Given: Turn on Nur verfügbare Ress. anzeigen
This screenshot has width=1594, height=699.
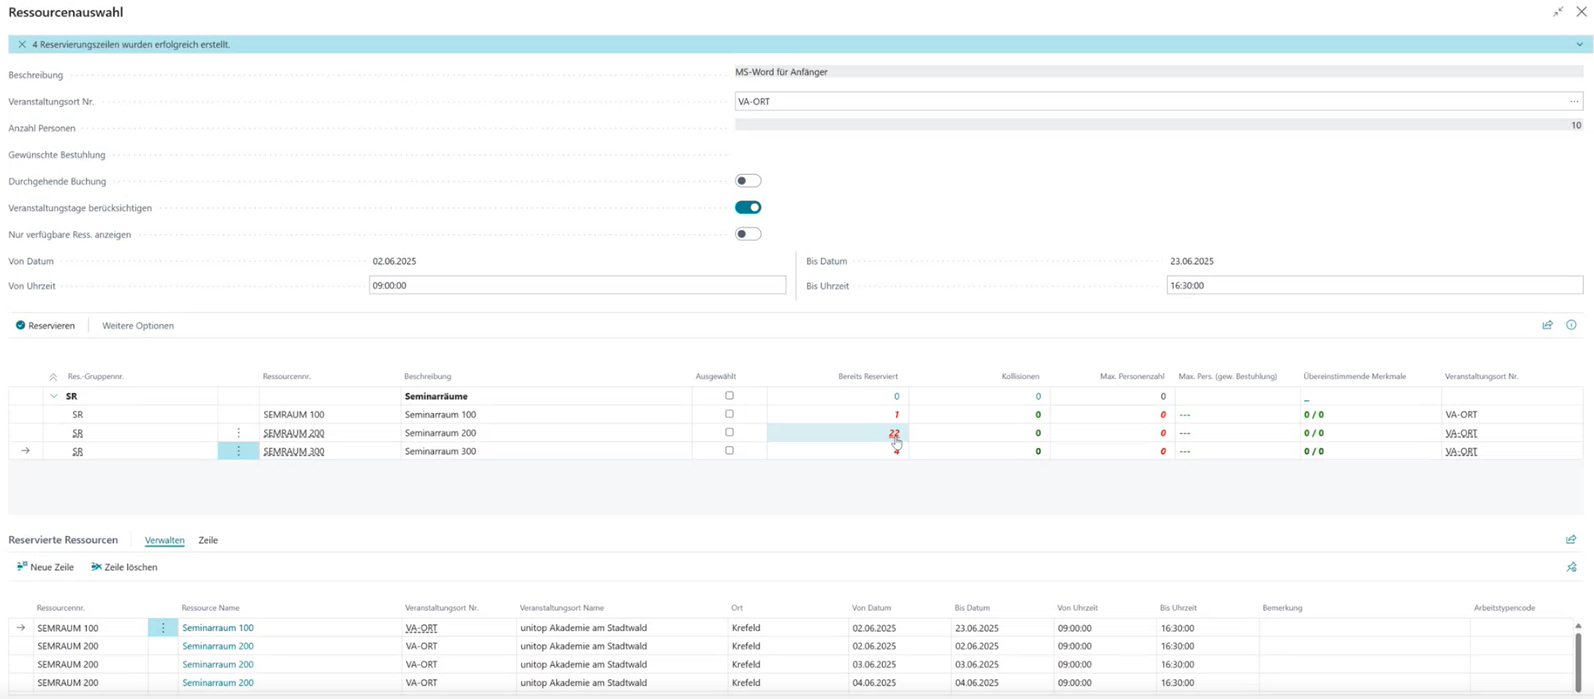Looking at the screenshot, I should (748, 234).
